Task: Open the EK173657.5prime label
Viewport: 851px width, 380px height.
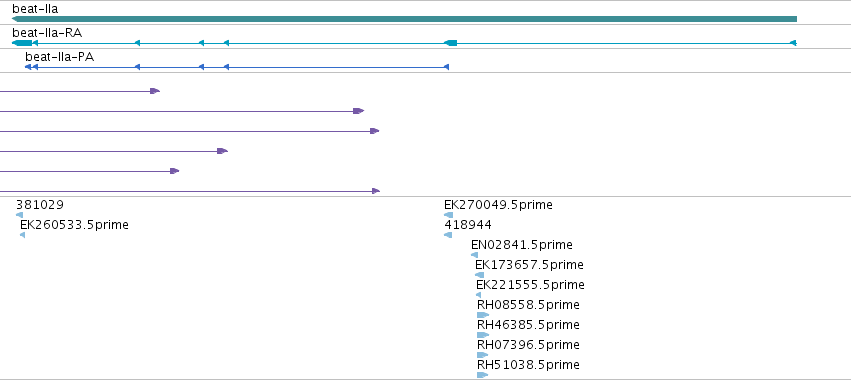Action: (529, 265)
